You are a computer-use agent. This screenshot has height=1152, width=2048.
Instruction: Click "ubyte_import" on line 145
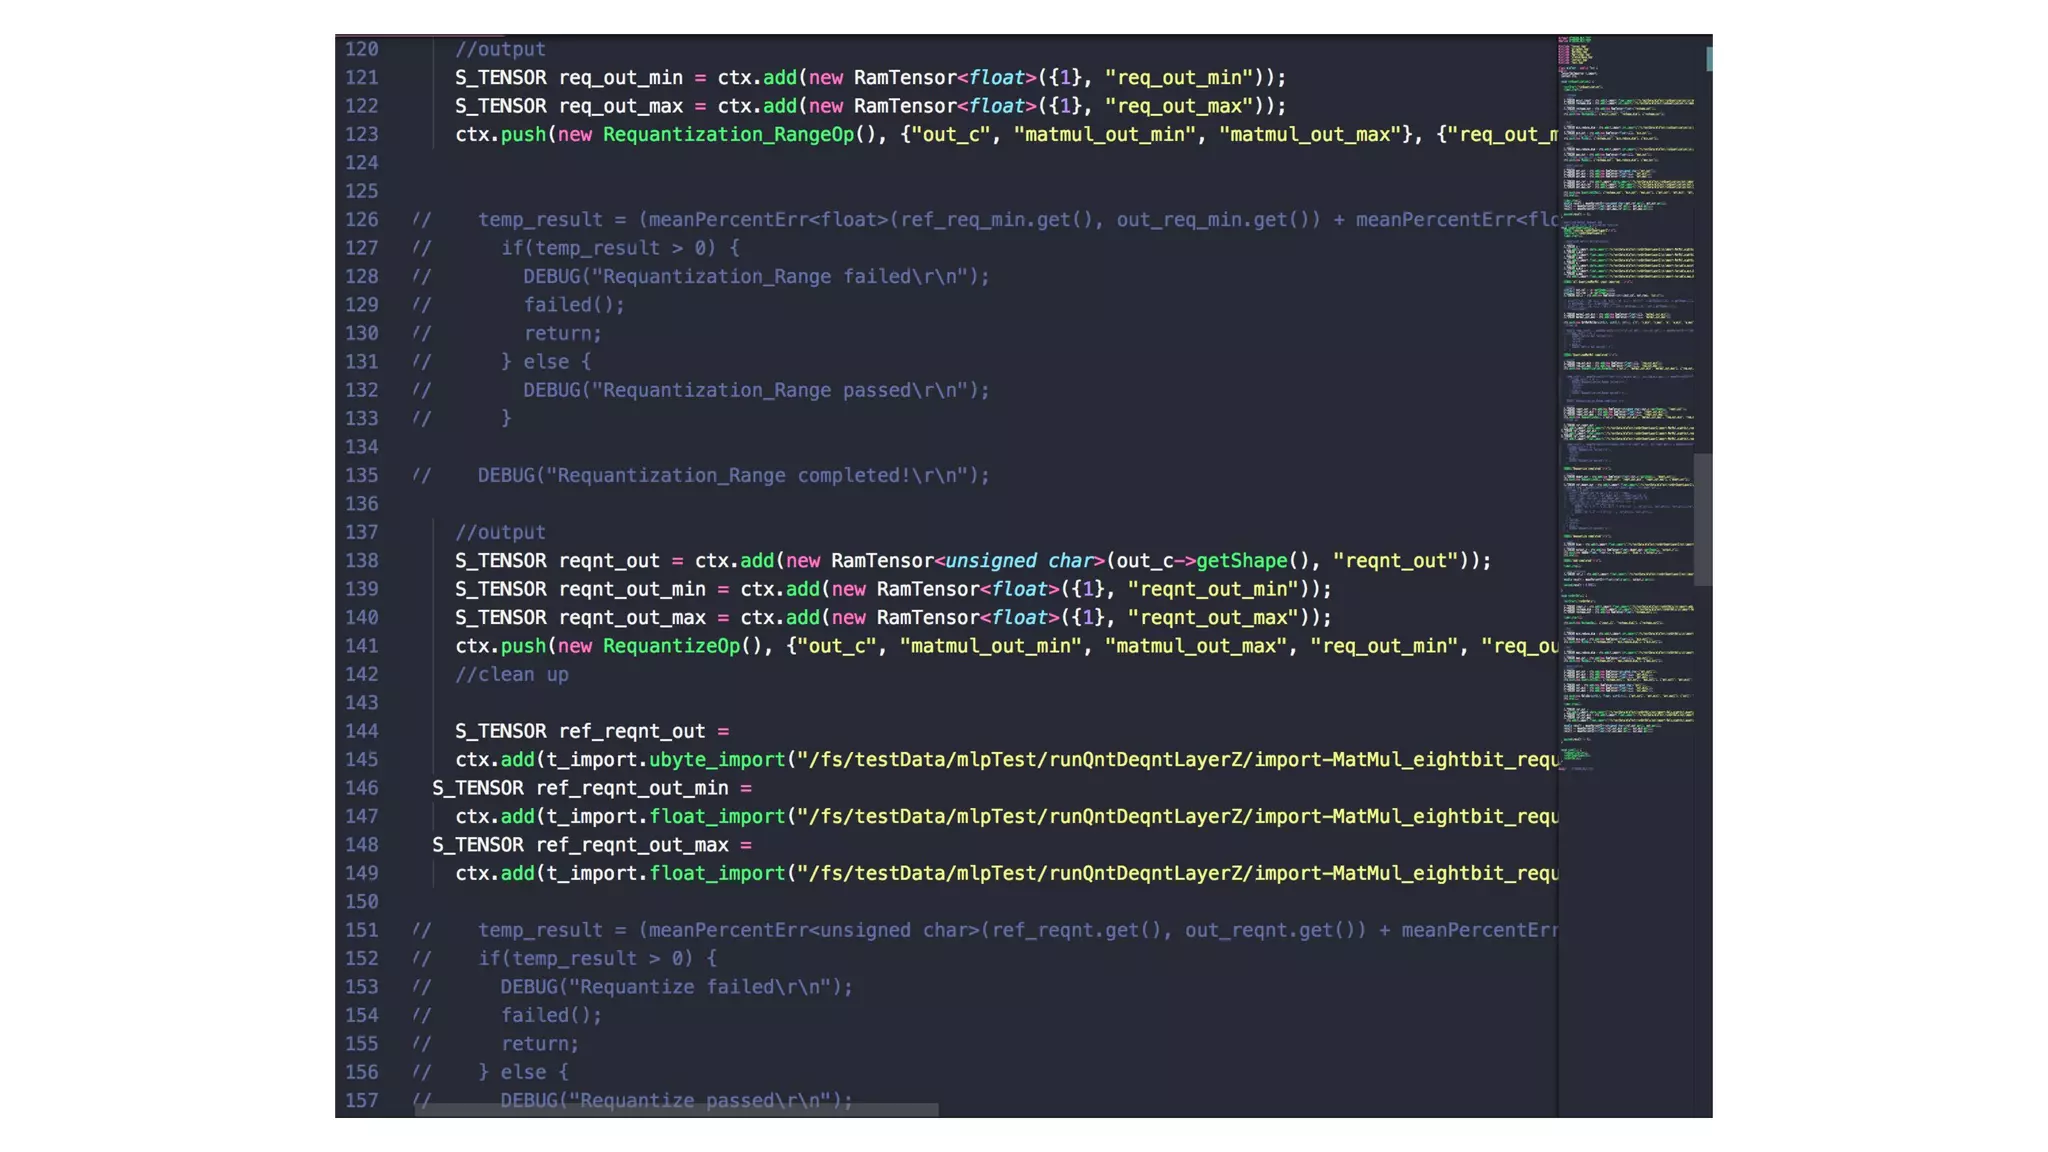coord(717,759)
